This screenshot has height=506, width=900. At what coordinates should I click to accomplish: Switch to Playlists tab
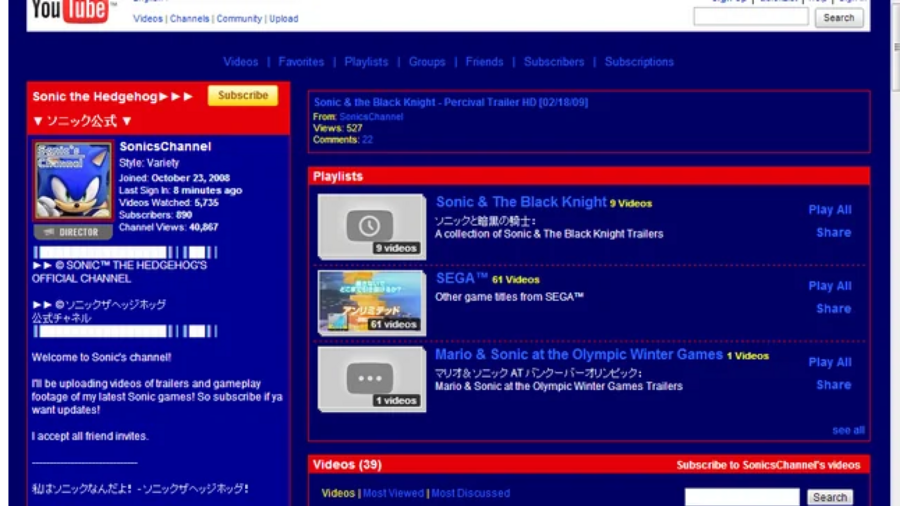click(366, 62)
